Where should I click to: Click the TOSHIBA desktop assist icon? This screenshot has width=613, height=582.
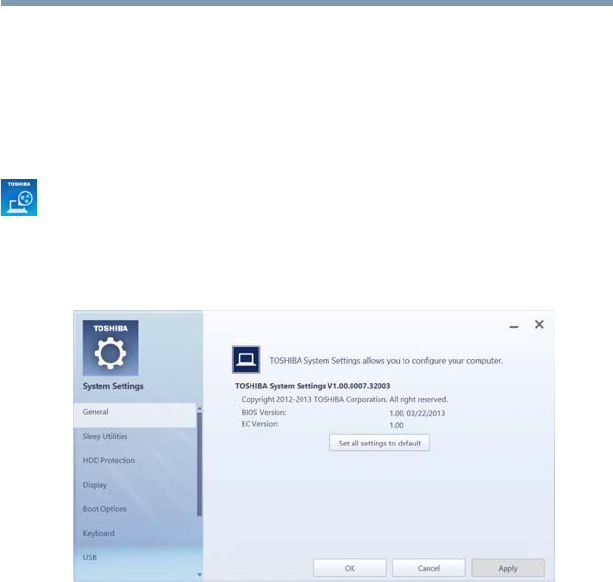19,197
